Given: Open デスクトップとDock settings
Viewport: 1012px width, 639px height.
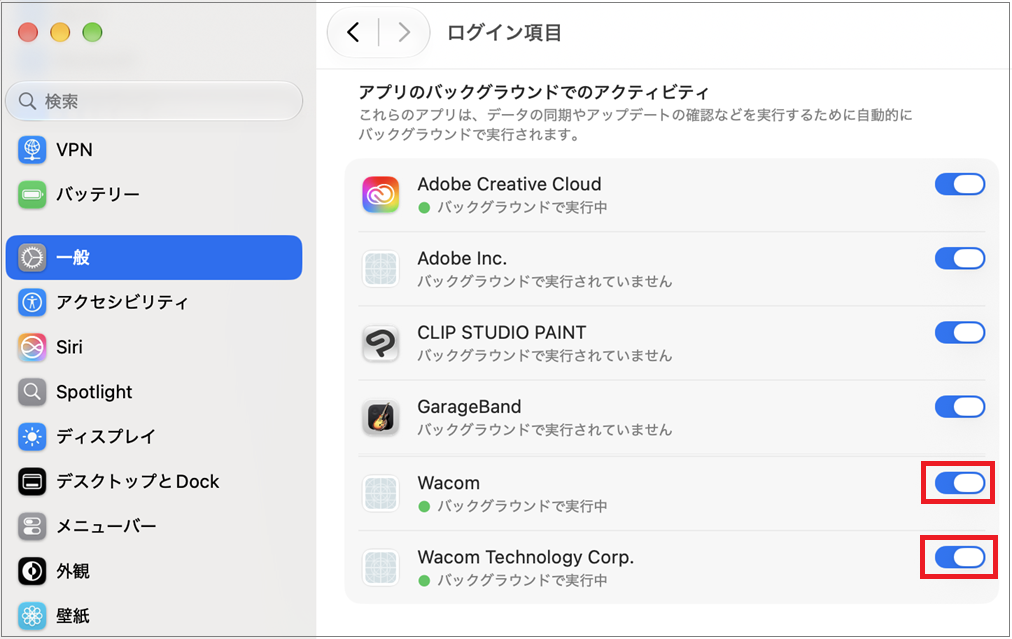Looking at the screenshot, I should (154, 482).
